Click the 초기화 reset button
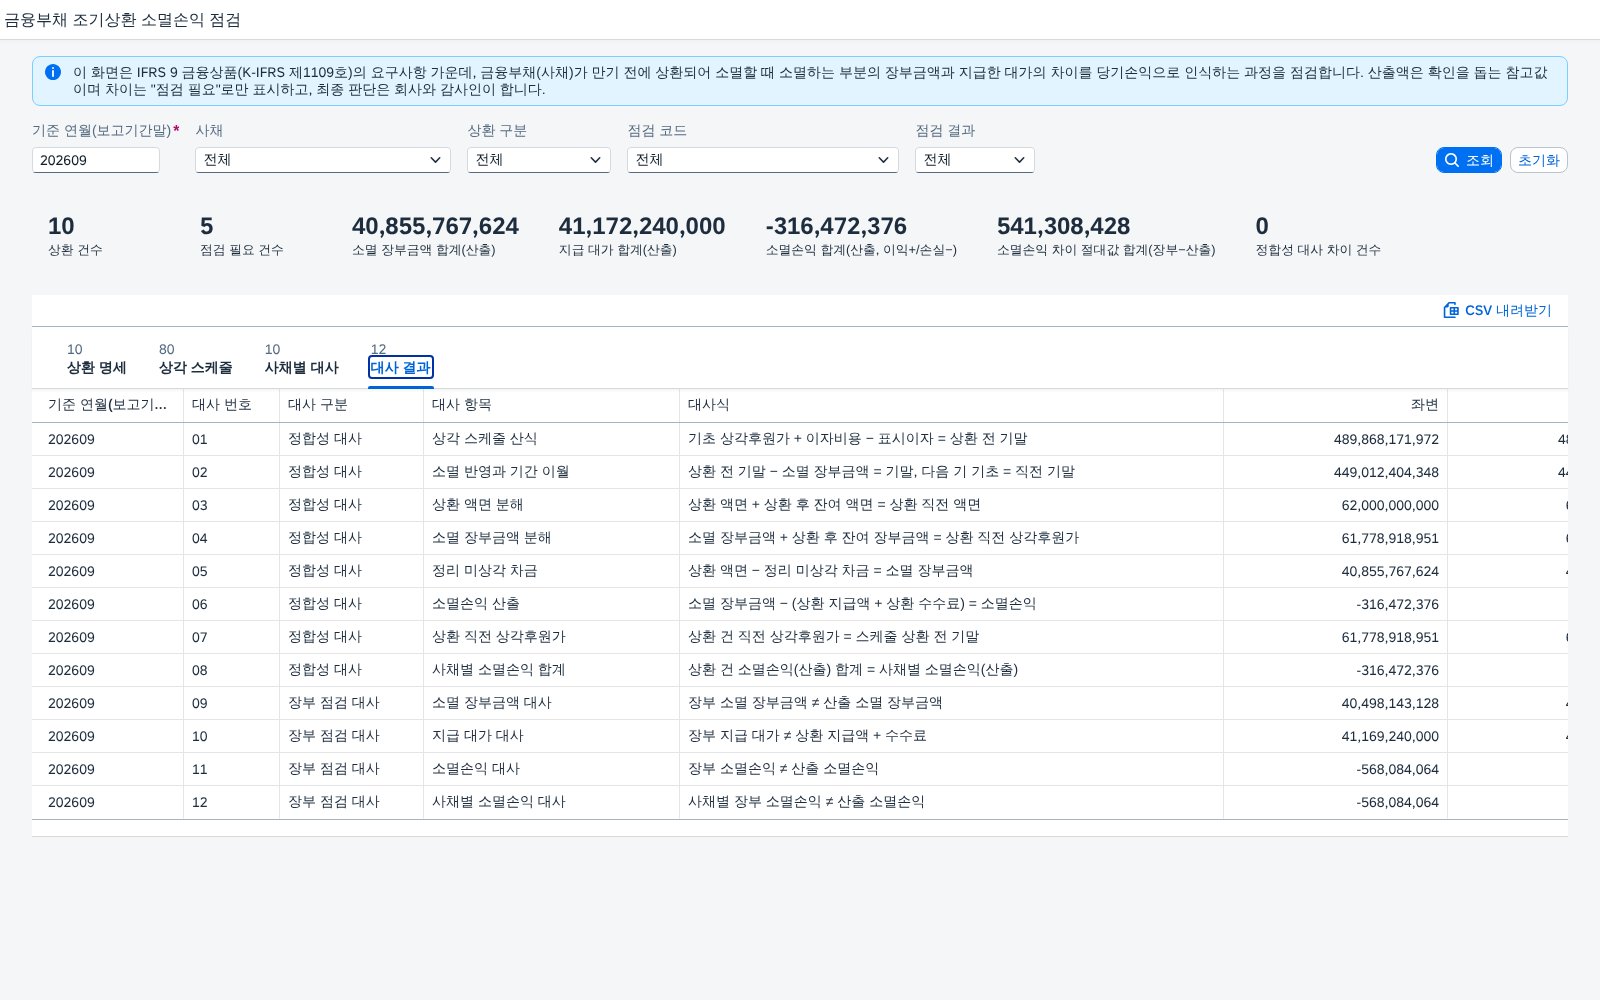Viewport: 1600px width, 1000px height. 1538,160
